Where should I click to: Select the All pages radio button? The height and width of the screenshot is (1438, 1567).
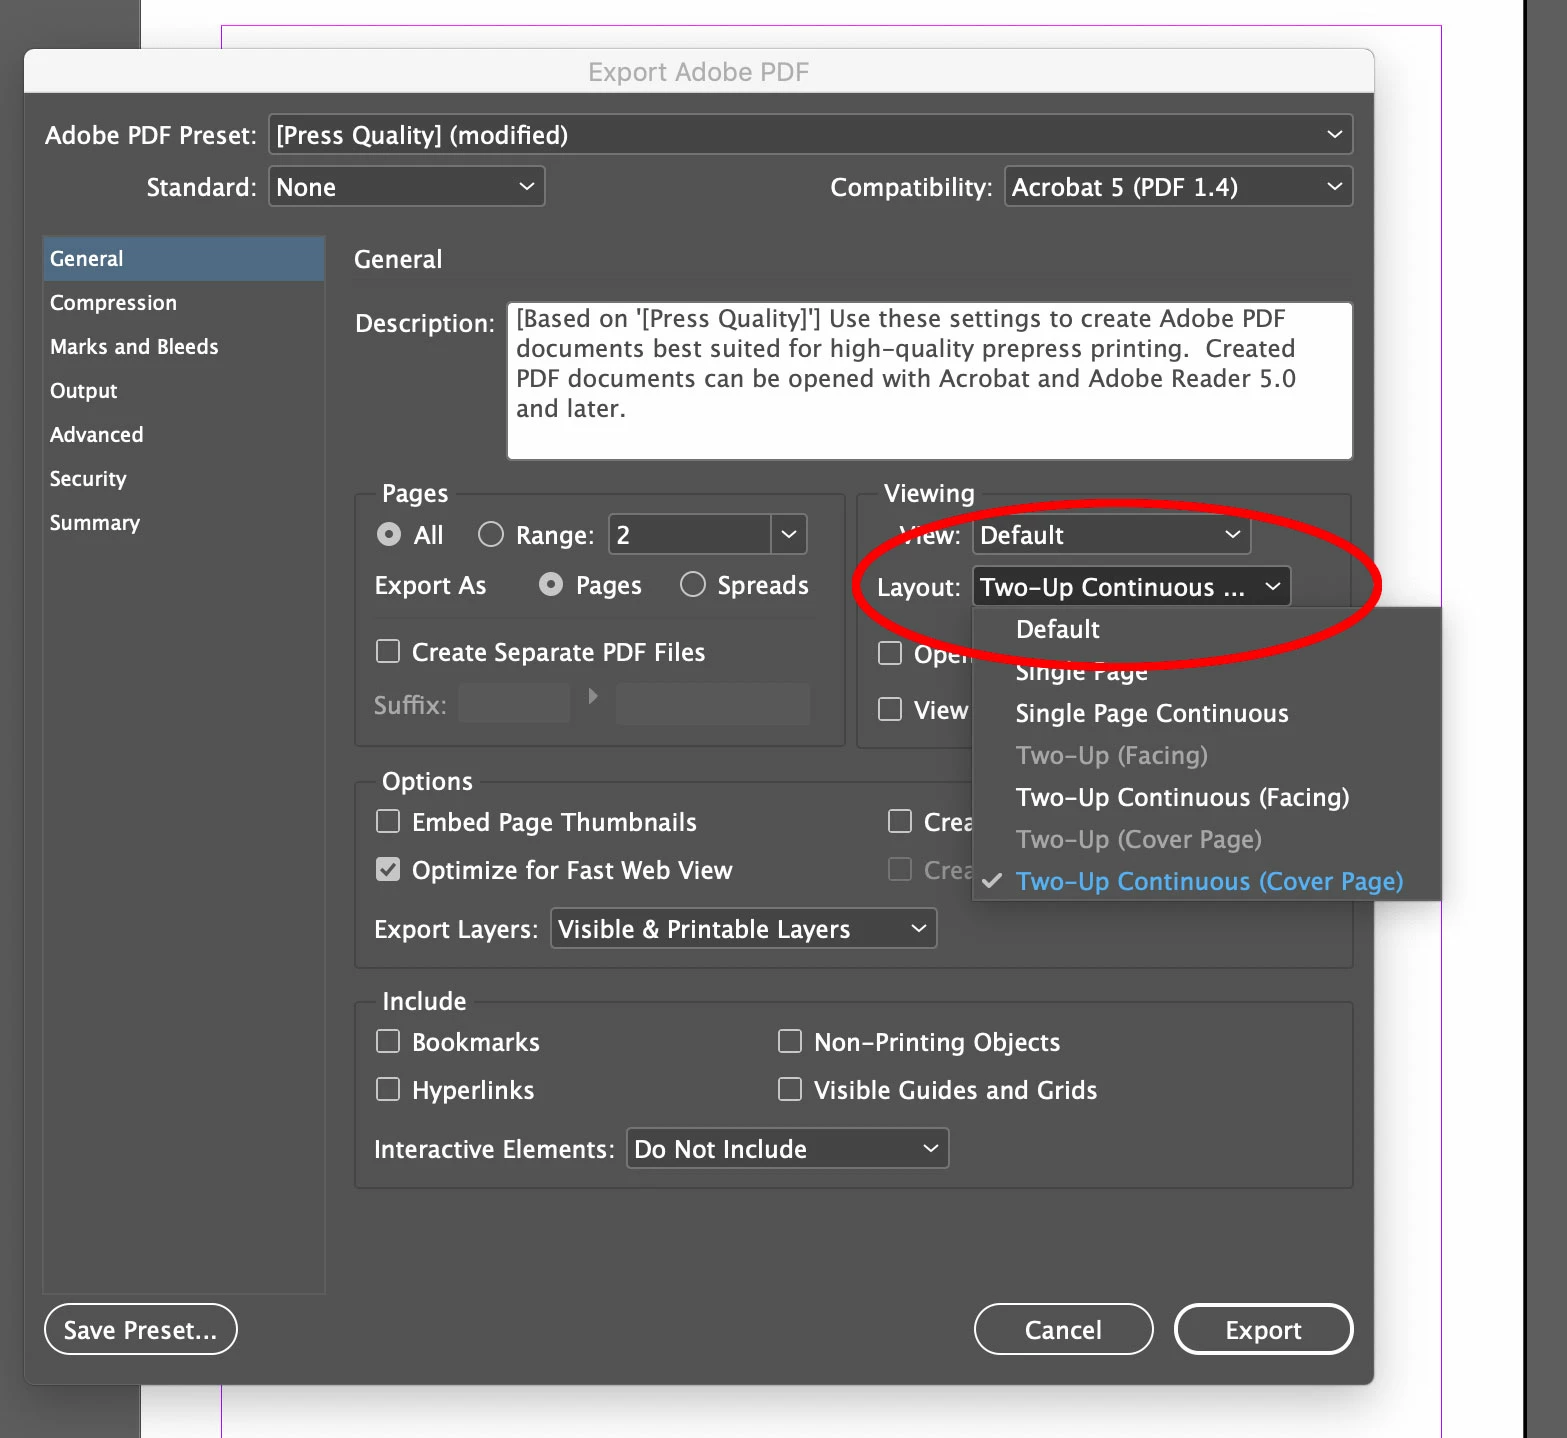pyautogui.click(x=389, y=535)
